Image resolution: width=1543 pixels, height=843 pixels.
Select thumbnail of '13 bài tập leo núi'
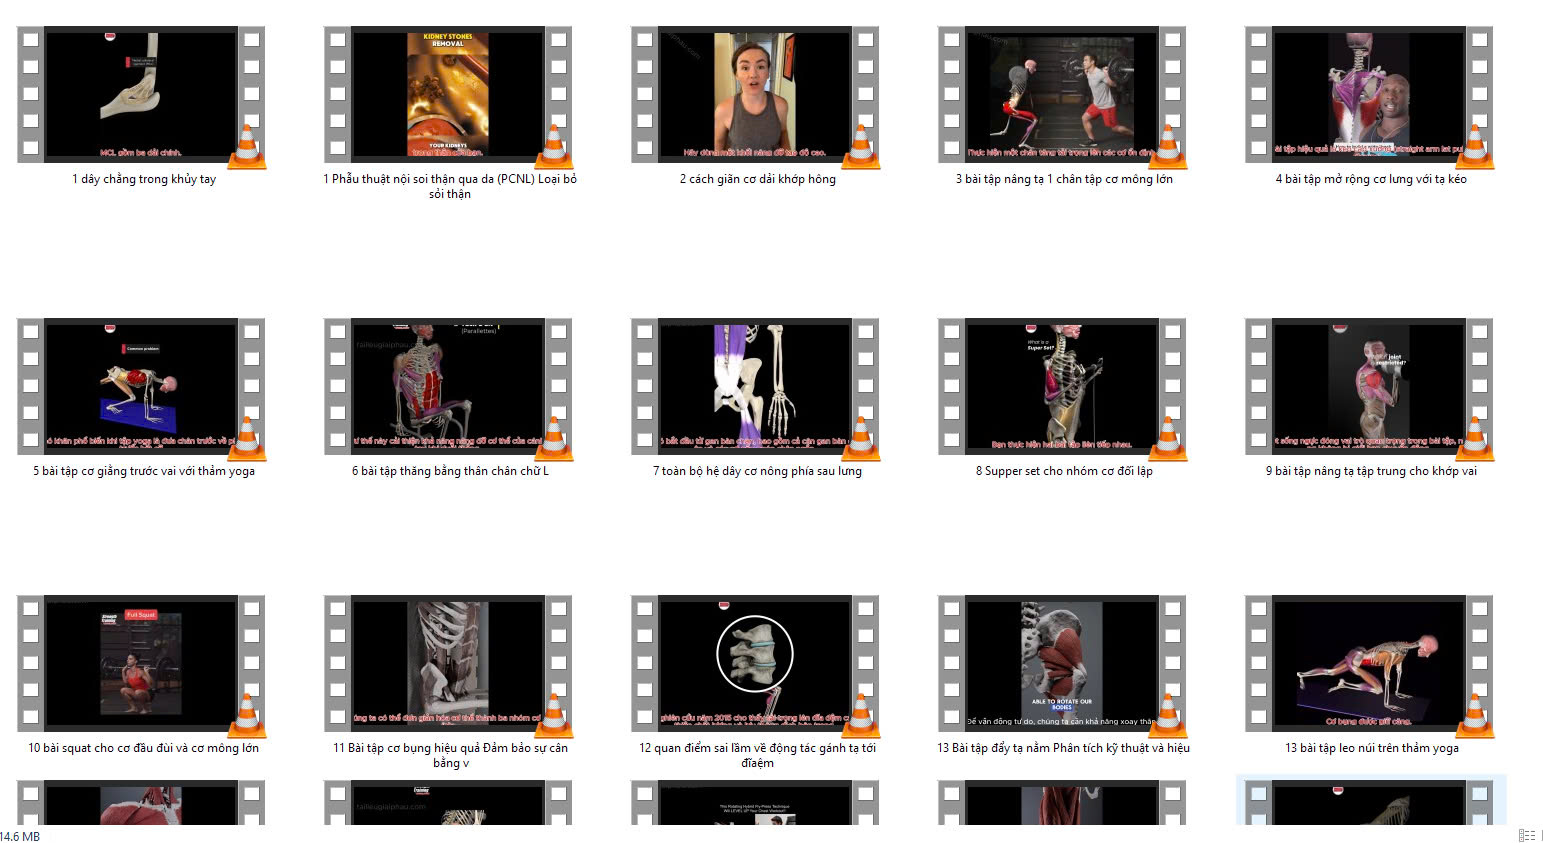click(x=1369, y=664)
